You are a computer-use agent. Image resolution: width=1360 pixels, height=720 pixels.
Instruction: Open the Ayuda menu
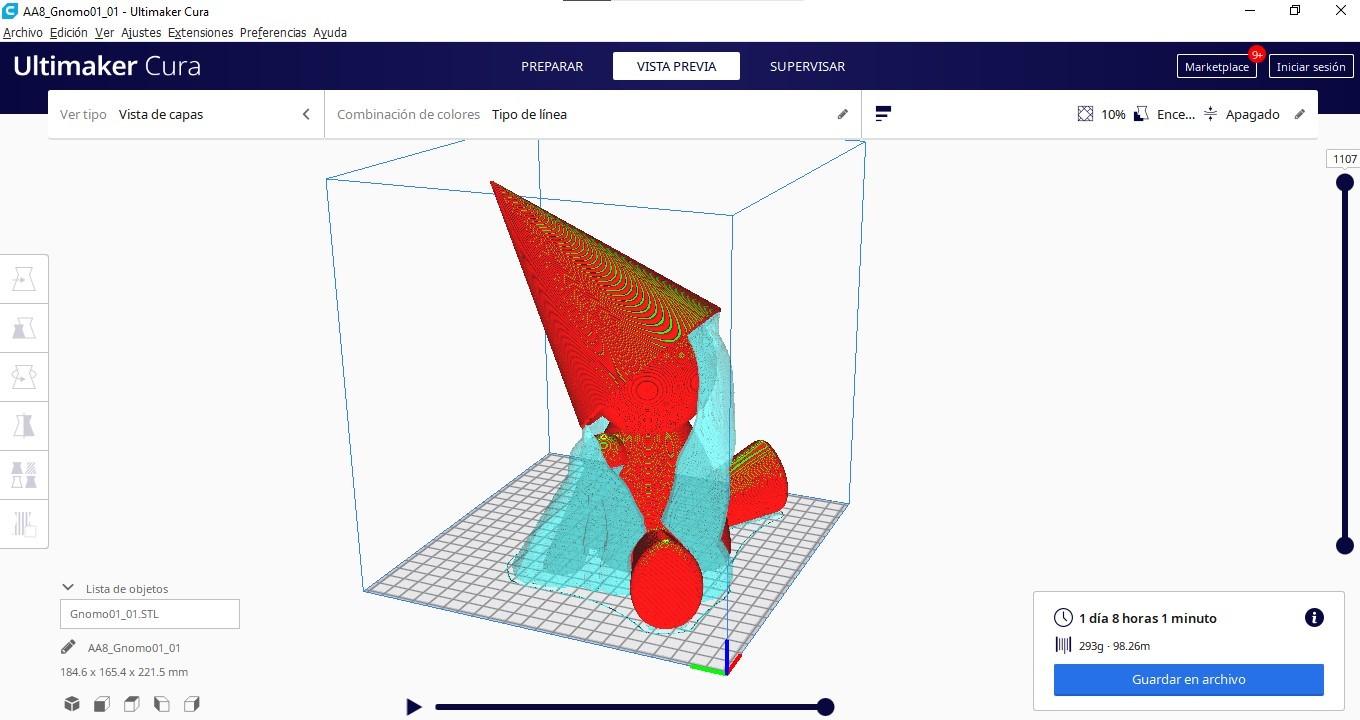[x=330, y=32]
